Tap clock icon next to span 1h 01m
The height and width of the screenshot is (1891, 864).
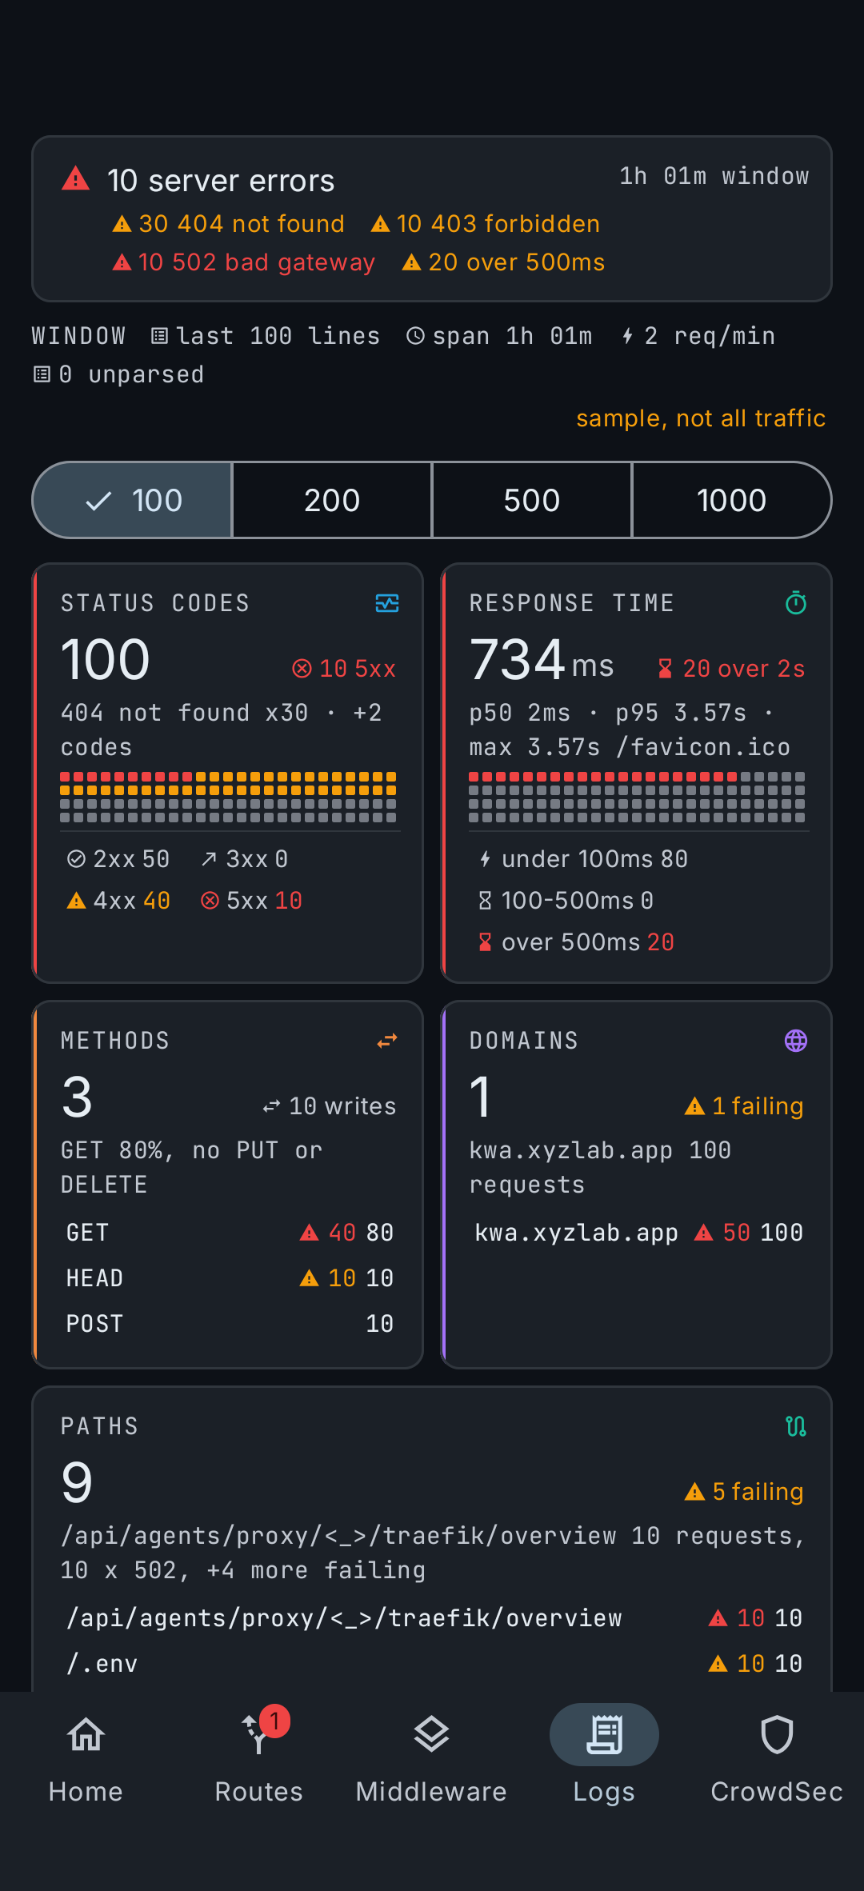[416, 336]
